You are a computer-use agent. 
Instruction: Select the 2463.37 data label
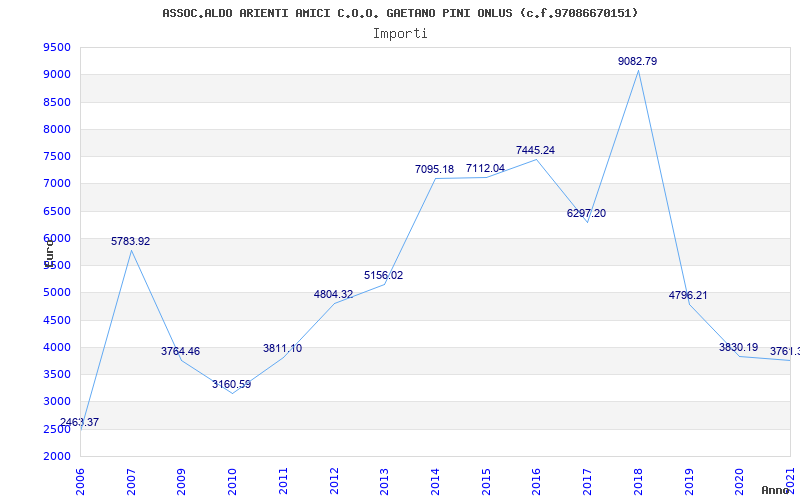(x=79, y=422)
